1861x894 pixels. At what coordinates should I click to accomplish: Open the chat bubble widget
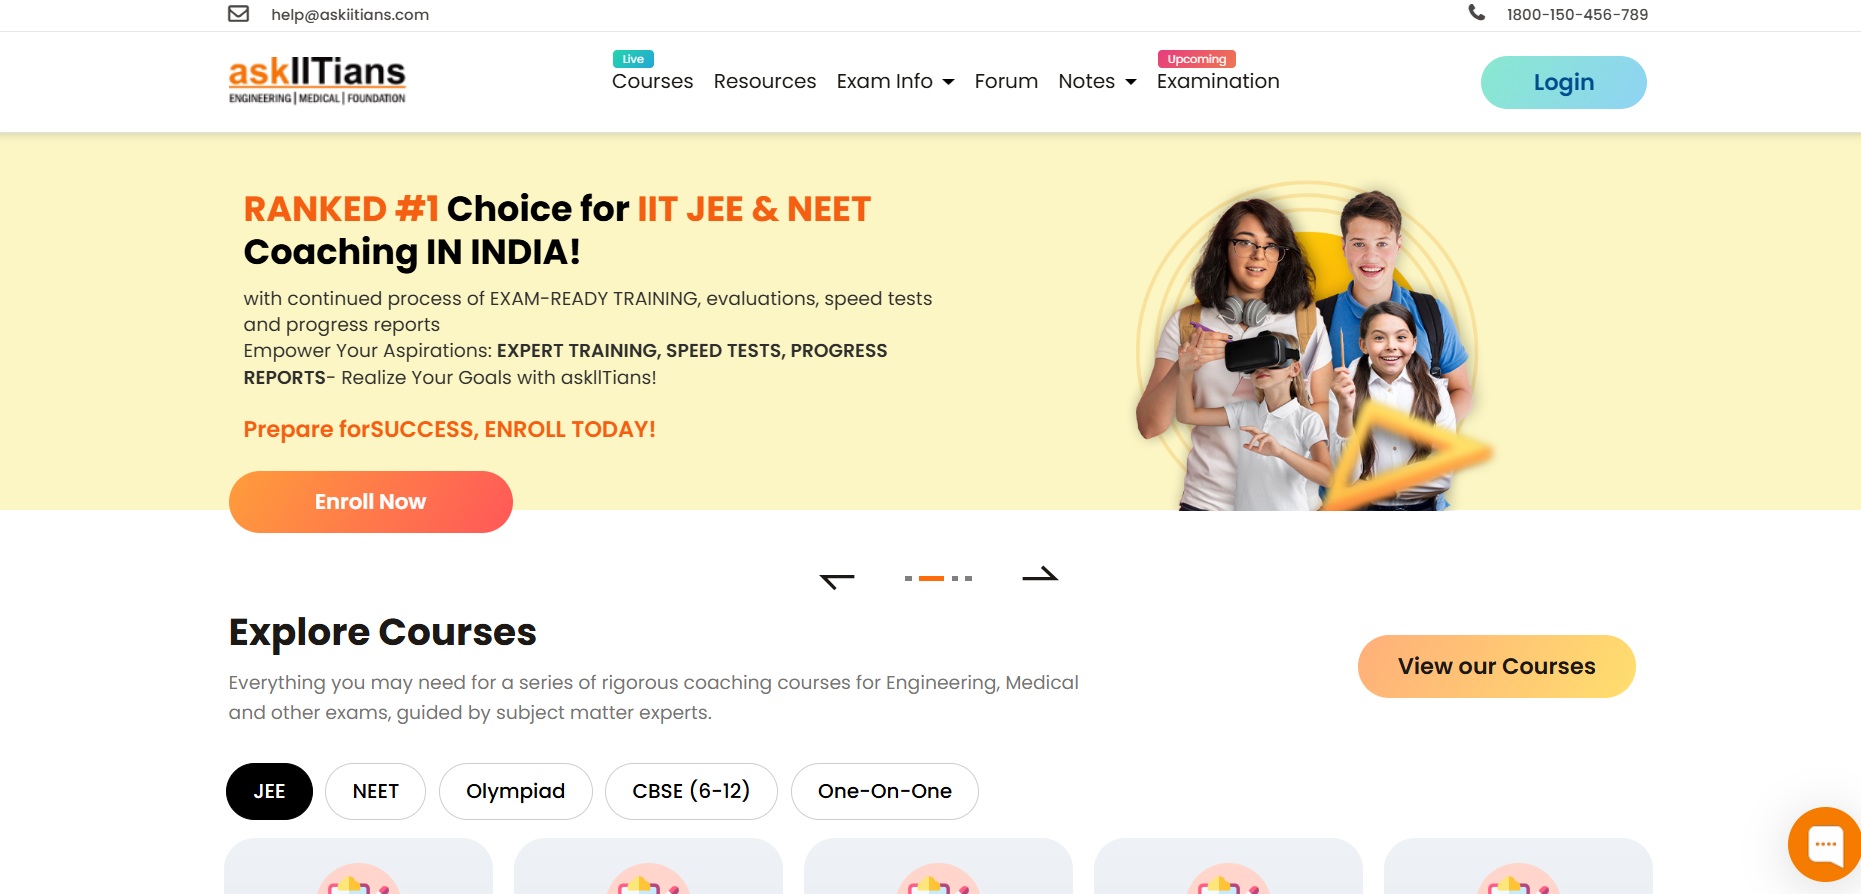pyautogui.click(x=1825, y=844)
